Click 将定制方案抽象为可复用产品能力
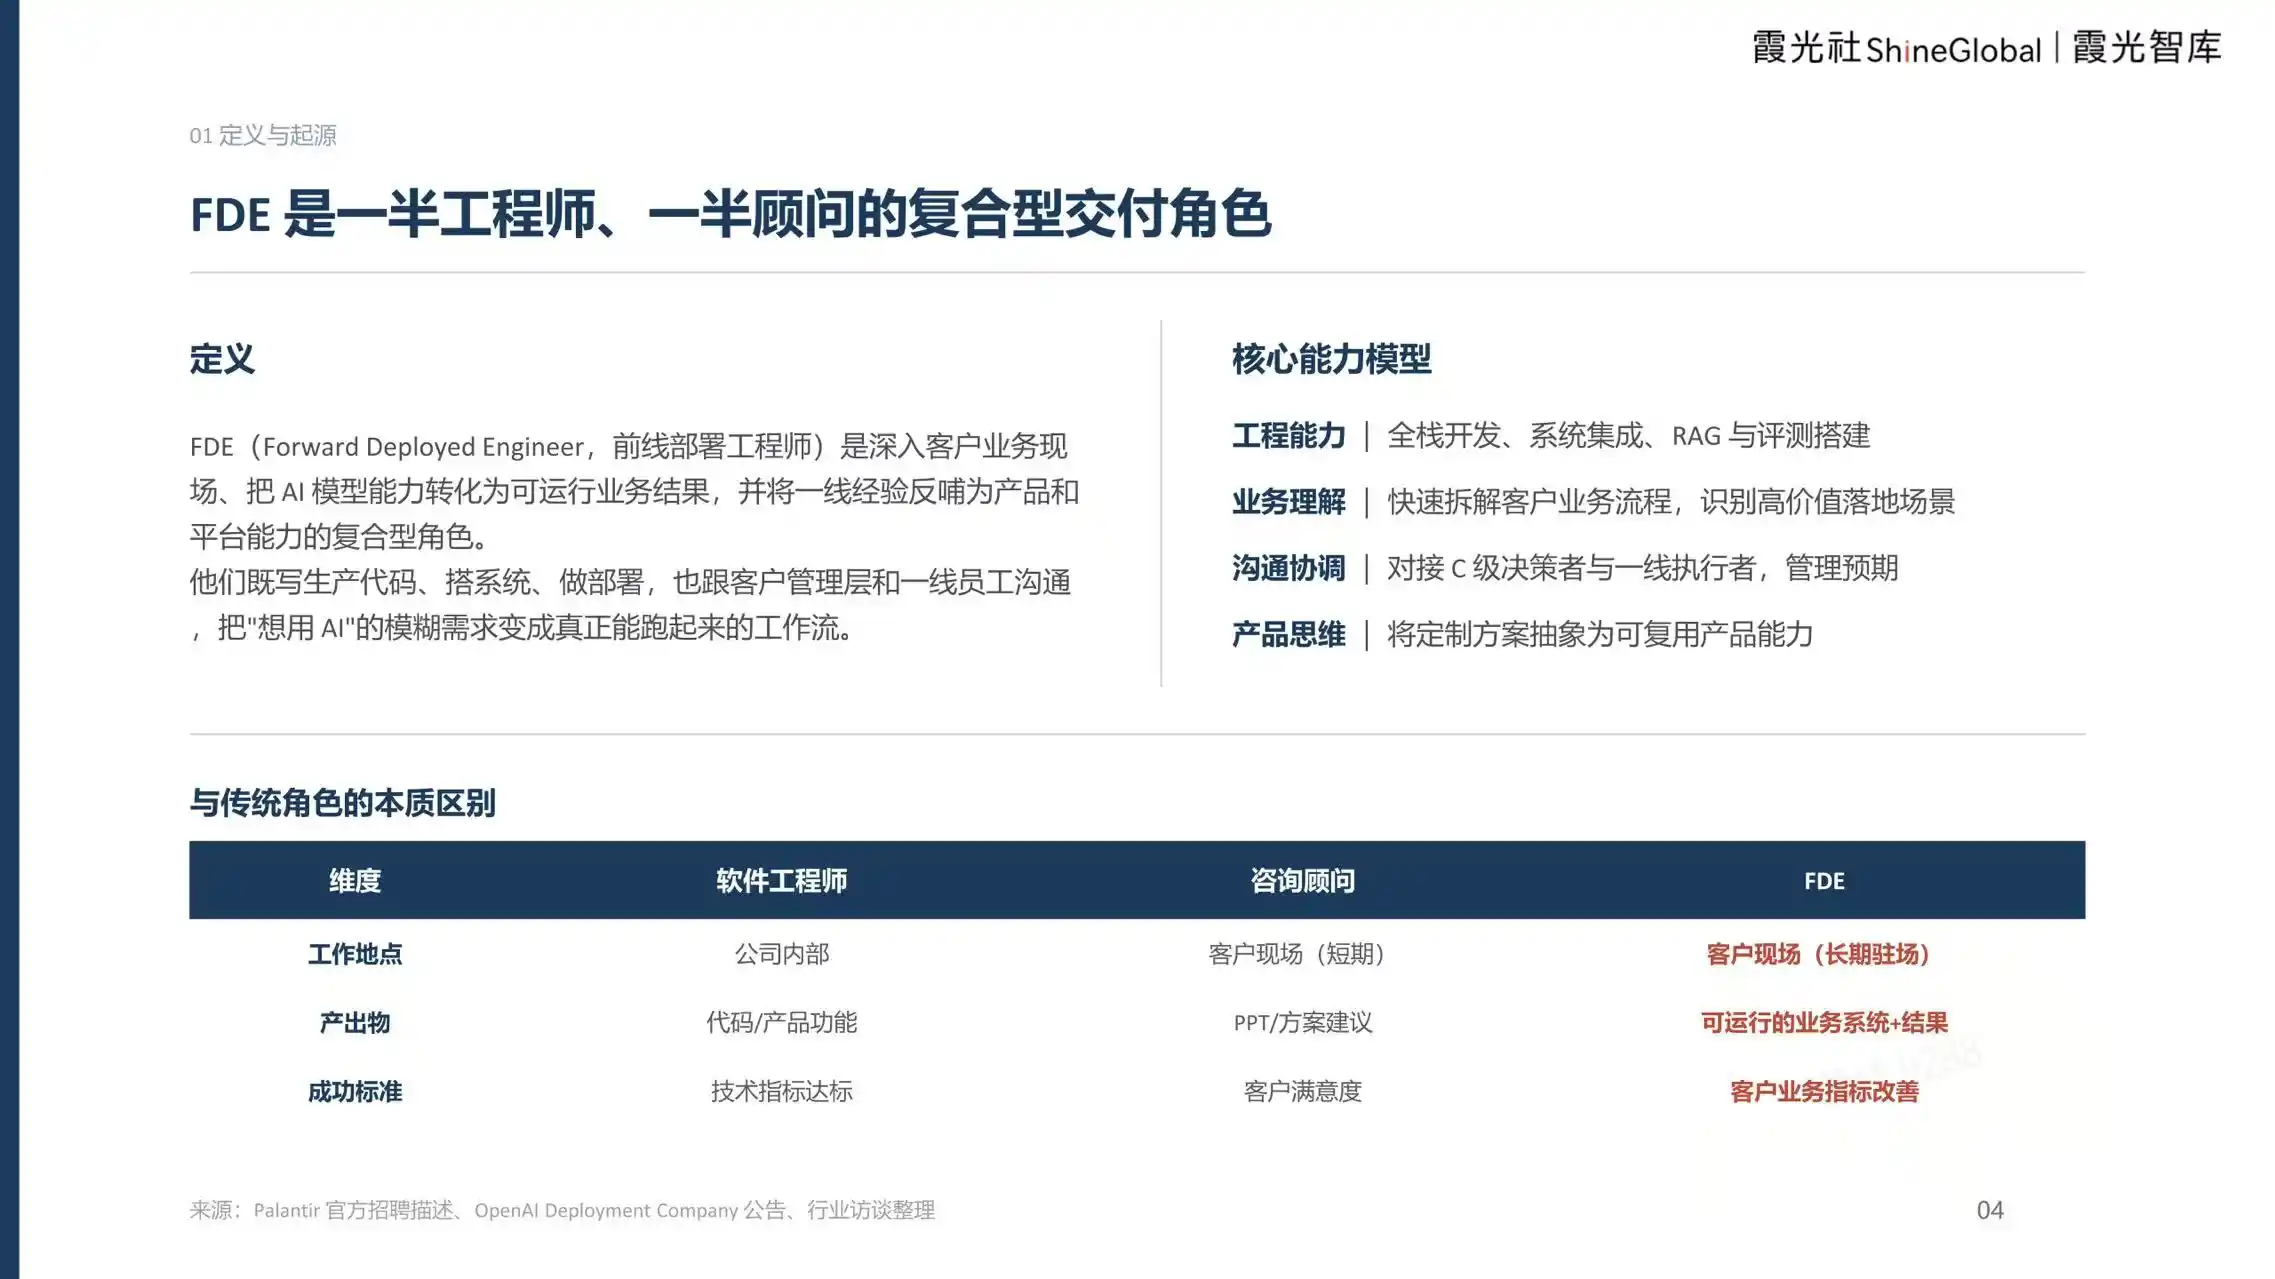2275x1279 pixels. (x=1599, y=634)
